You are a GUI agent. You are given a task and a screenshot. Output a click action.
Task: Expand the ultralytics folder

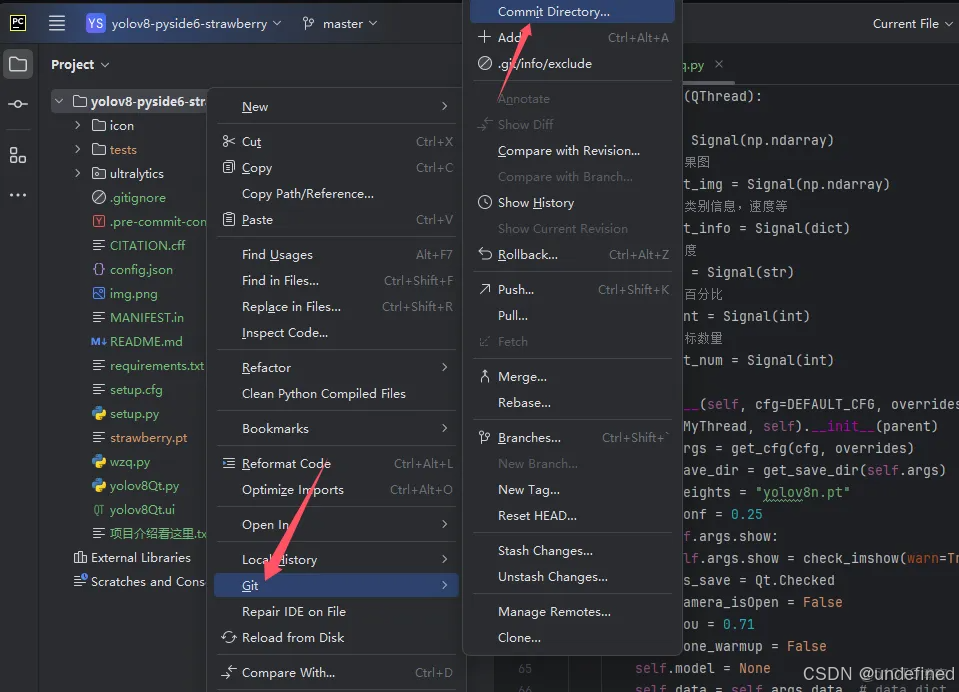(78, 173)
